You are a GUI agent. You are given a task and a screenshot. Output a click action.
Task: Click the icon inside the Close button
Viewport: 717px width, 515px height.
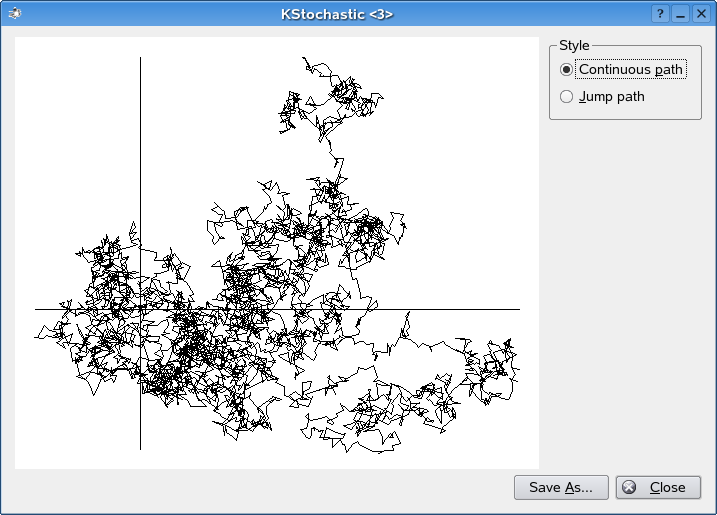pyautogui.click(x=629, y=487)
